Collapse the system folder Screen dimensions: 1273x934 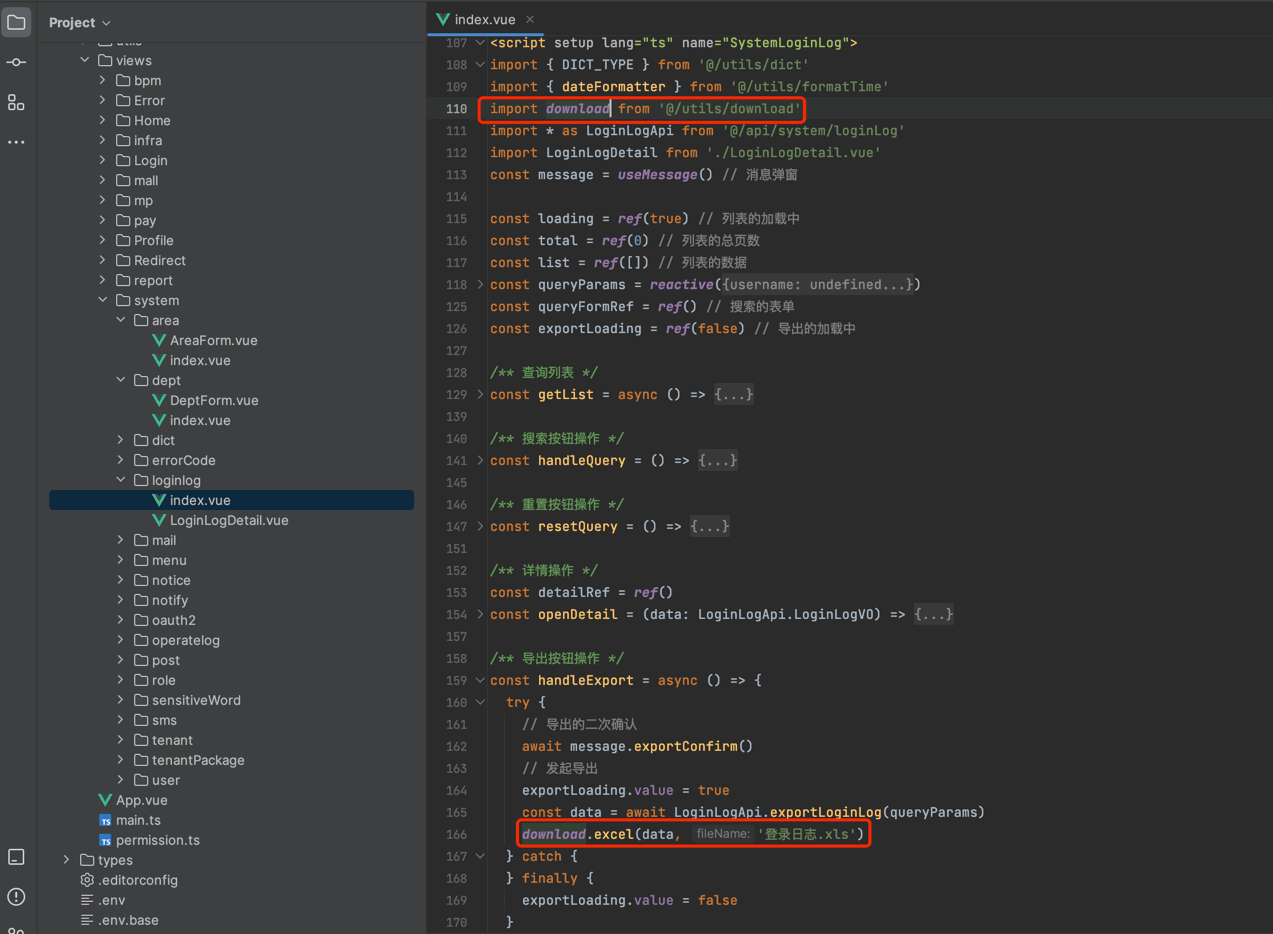click(x=103, y=300)
